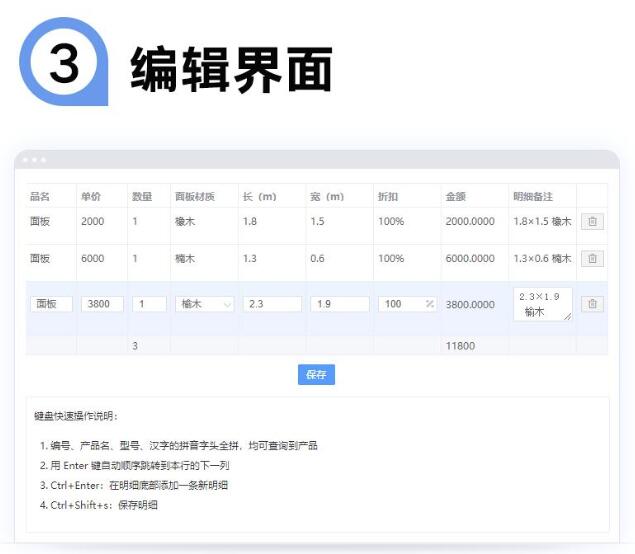Click trash icon on the editing row

pyautogui.click(x=592, y=304)
